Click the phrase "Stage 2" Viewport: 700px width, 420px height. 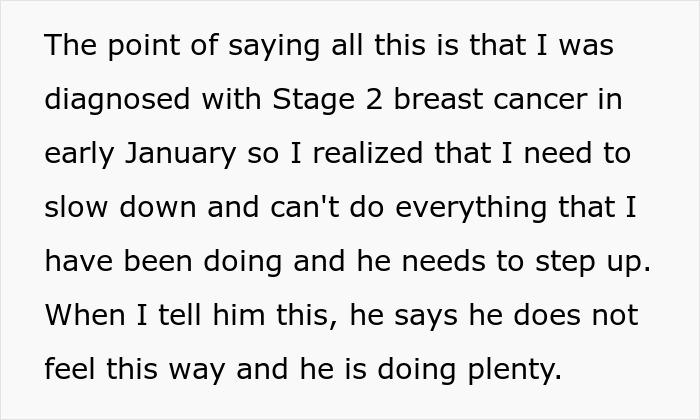tap(327, 100)
